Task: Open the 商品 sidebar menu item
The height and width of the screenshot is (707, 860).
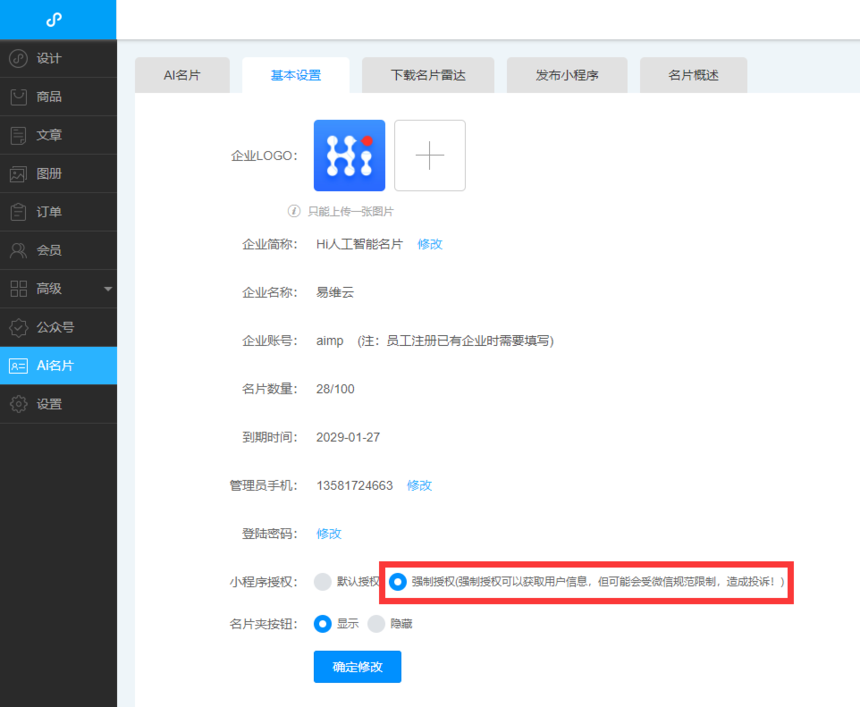Action: click(x=58, y=97)
